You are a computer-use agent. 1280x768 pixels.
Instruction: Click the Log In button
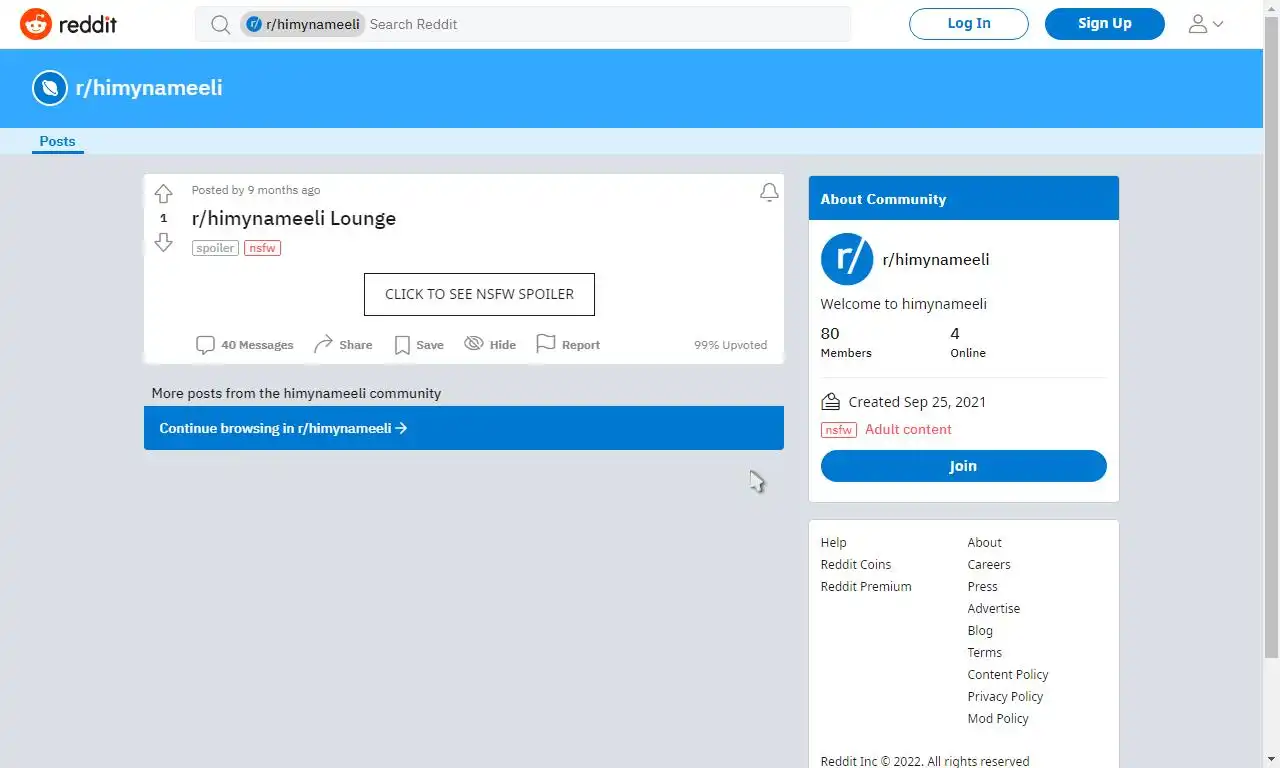pyautogui.click(x=969, y=24)
